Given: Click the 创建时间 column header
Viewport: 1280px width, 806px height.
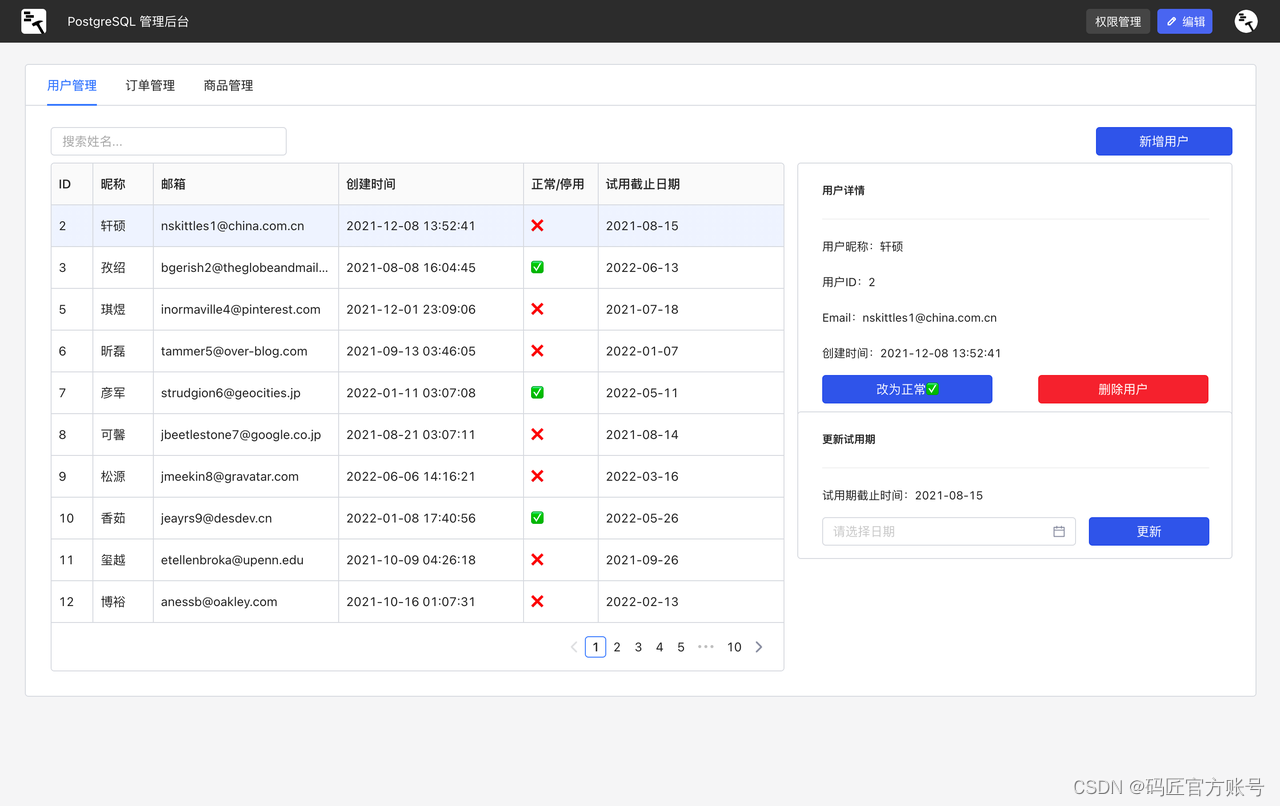Looking at the screenshot, I should click(x=431, y=184).
